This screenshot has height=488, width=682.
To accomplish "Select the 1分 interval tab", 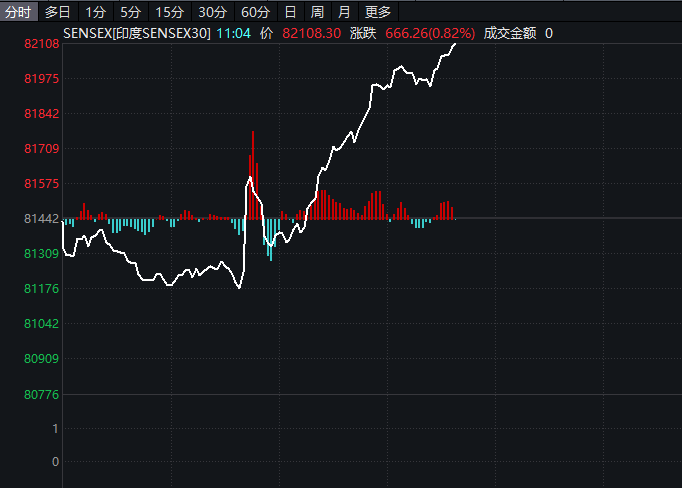I will coord(94,12).
